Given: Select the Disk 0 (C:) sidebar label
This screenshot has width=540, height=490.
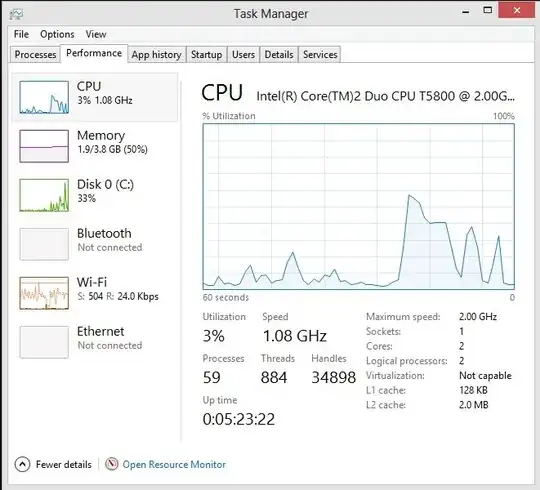Looking at the screenshot, I should pyautogui.click(x=105, y=184).
